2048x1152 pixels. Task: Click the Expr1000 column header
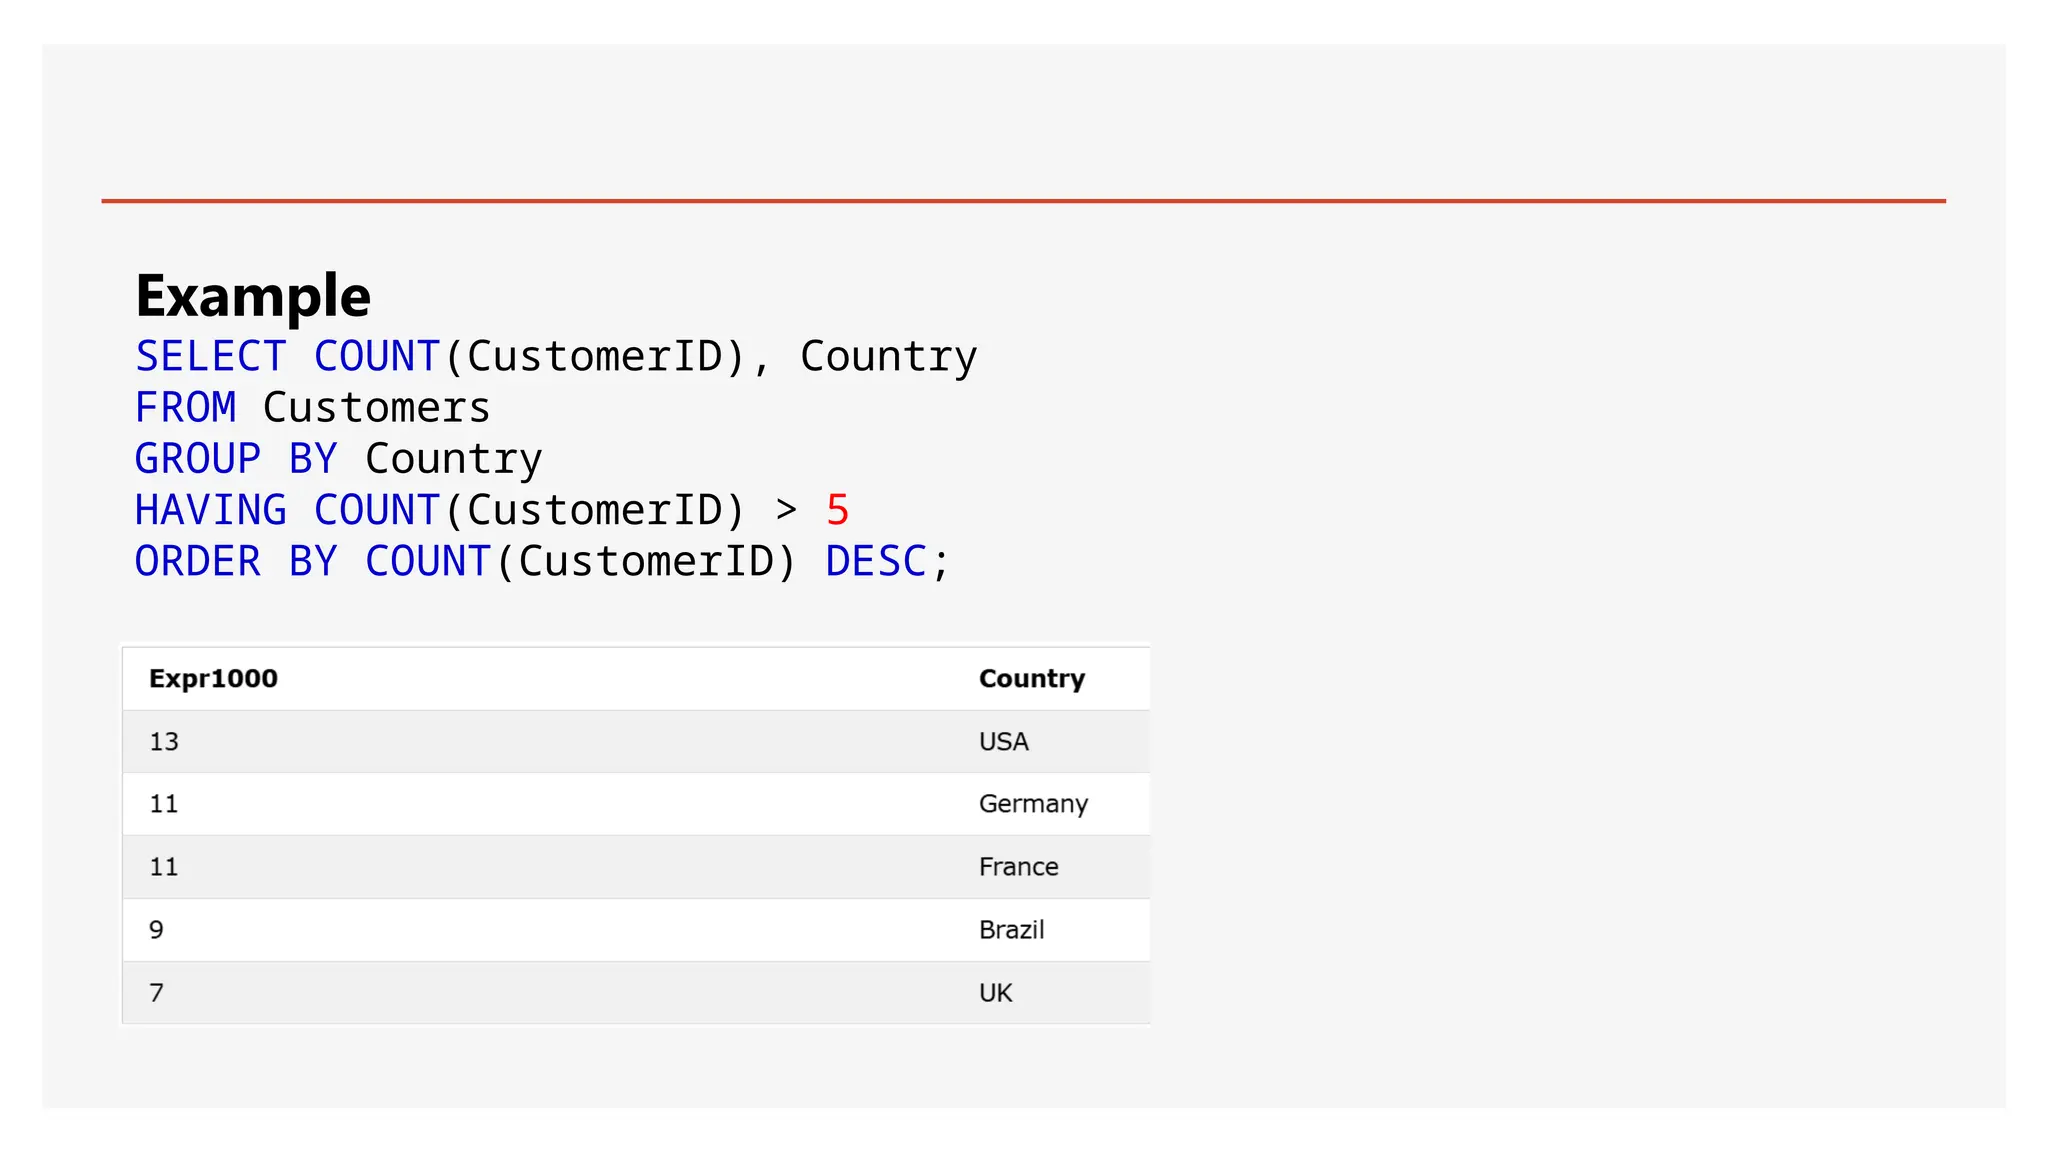213,678
